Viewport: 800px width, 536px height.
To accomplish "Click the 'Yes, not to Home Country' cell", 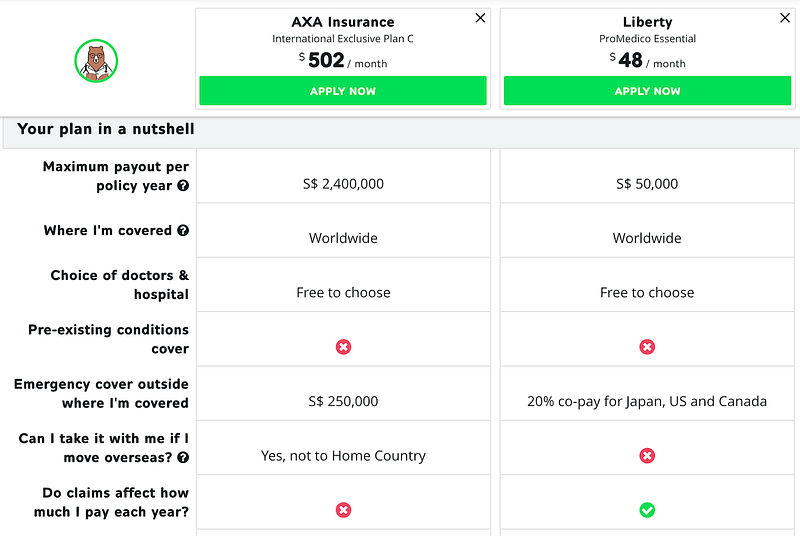I will 343,456.
